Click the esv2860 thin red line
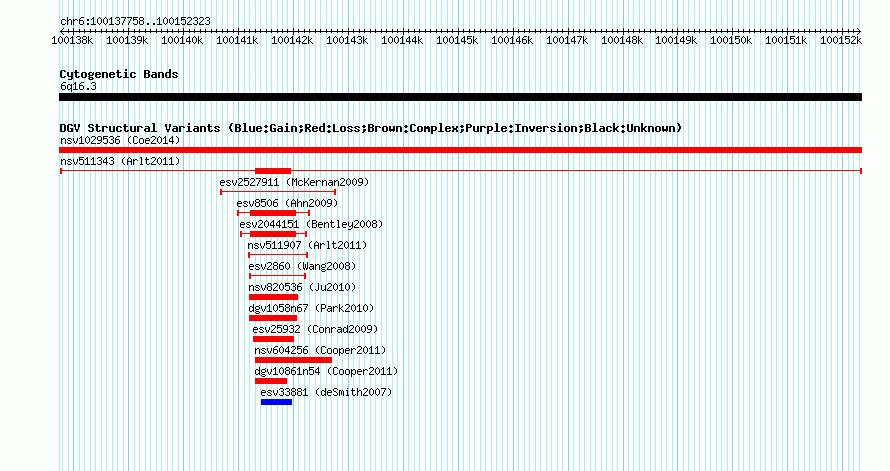The width and height of the screenshot is (890, 471). click(278, 276)
